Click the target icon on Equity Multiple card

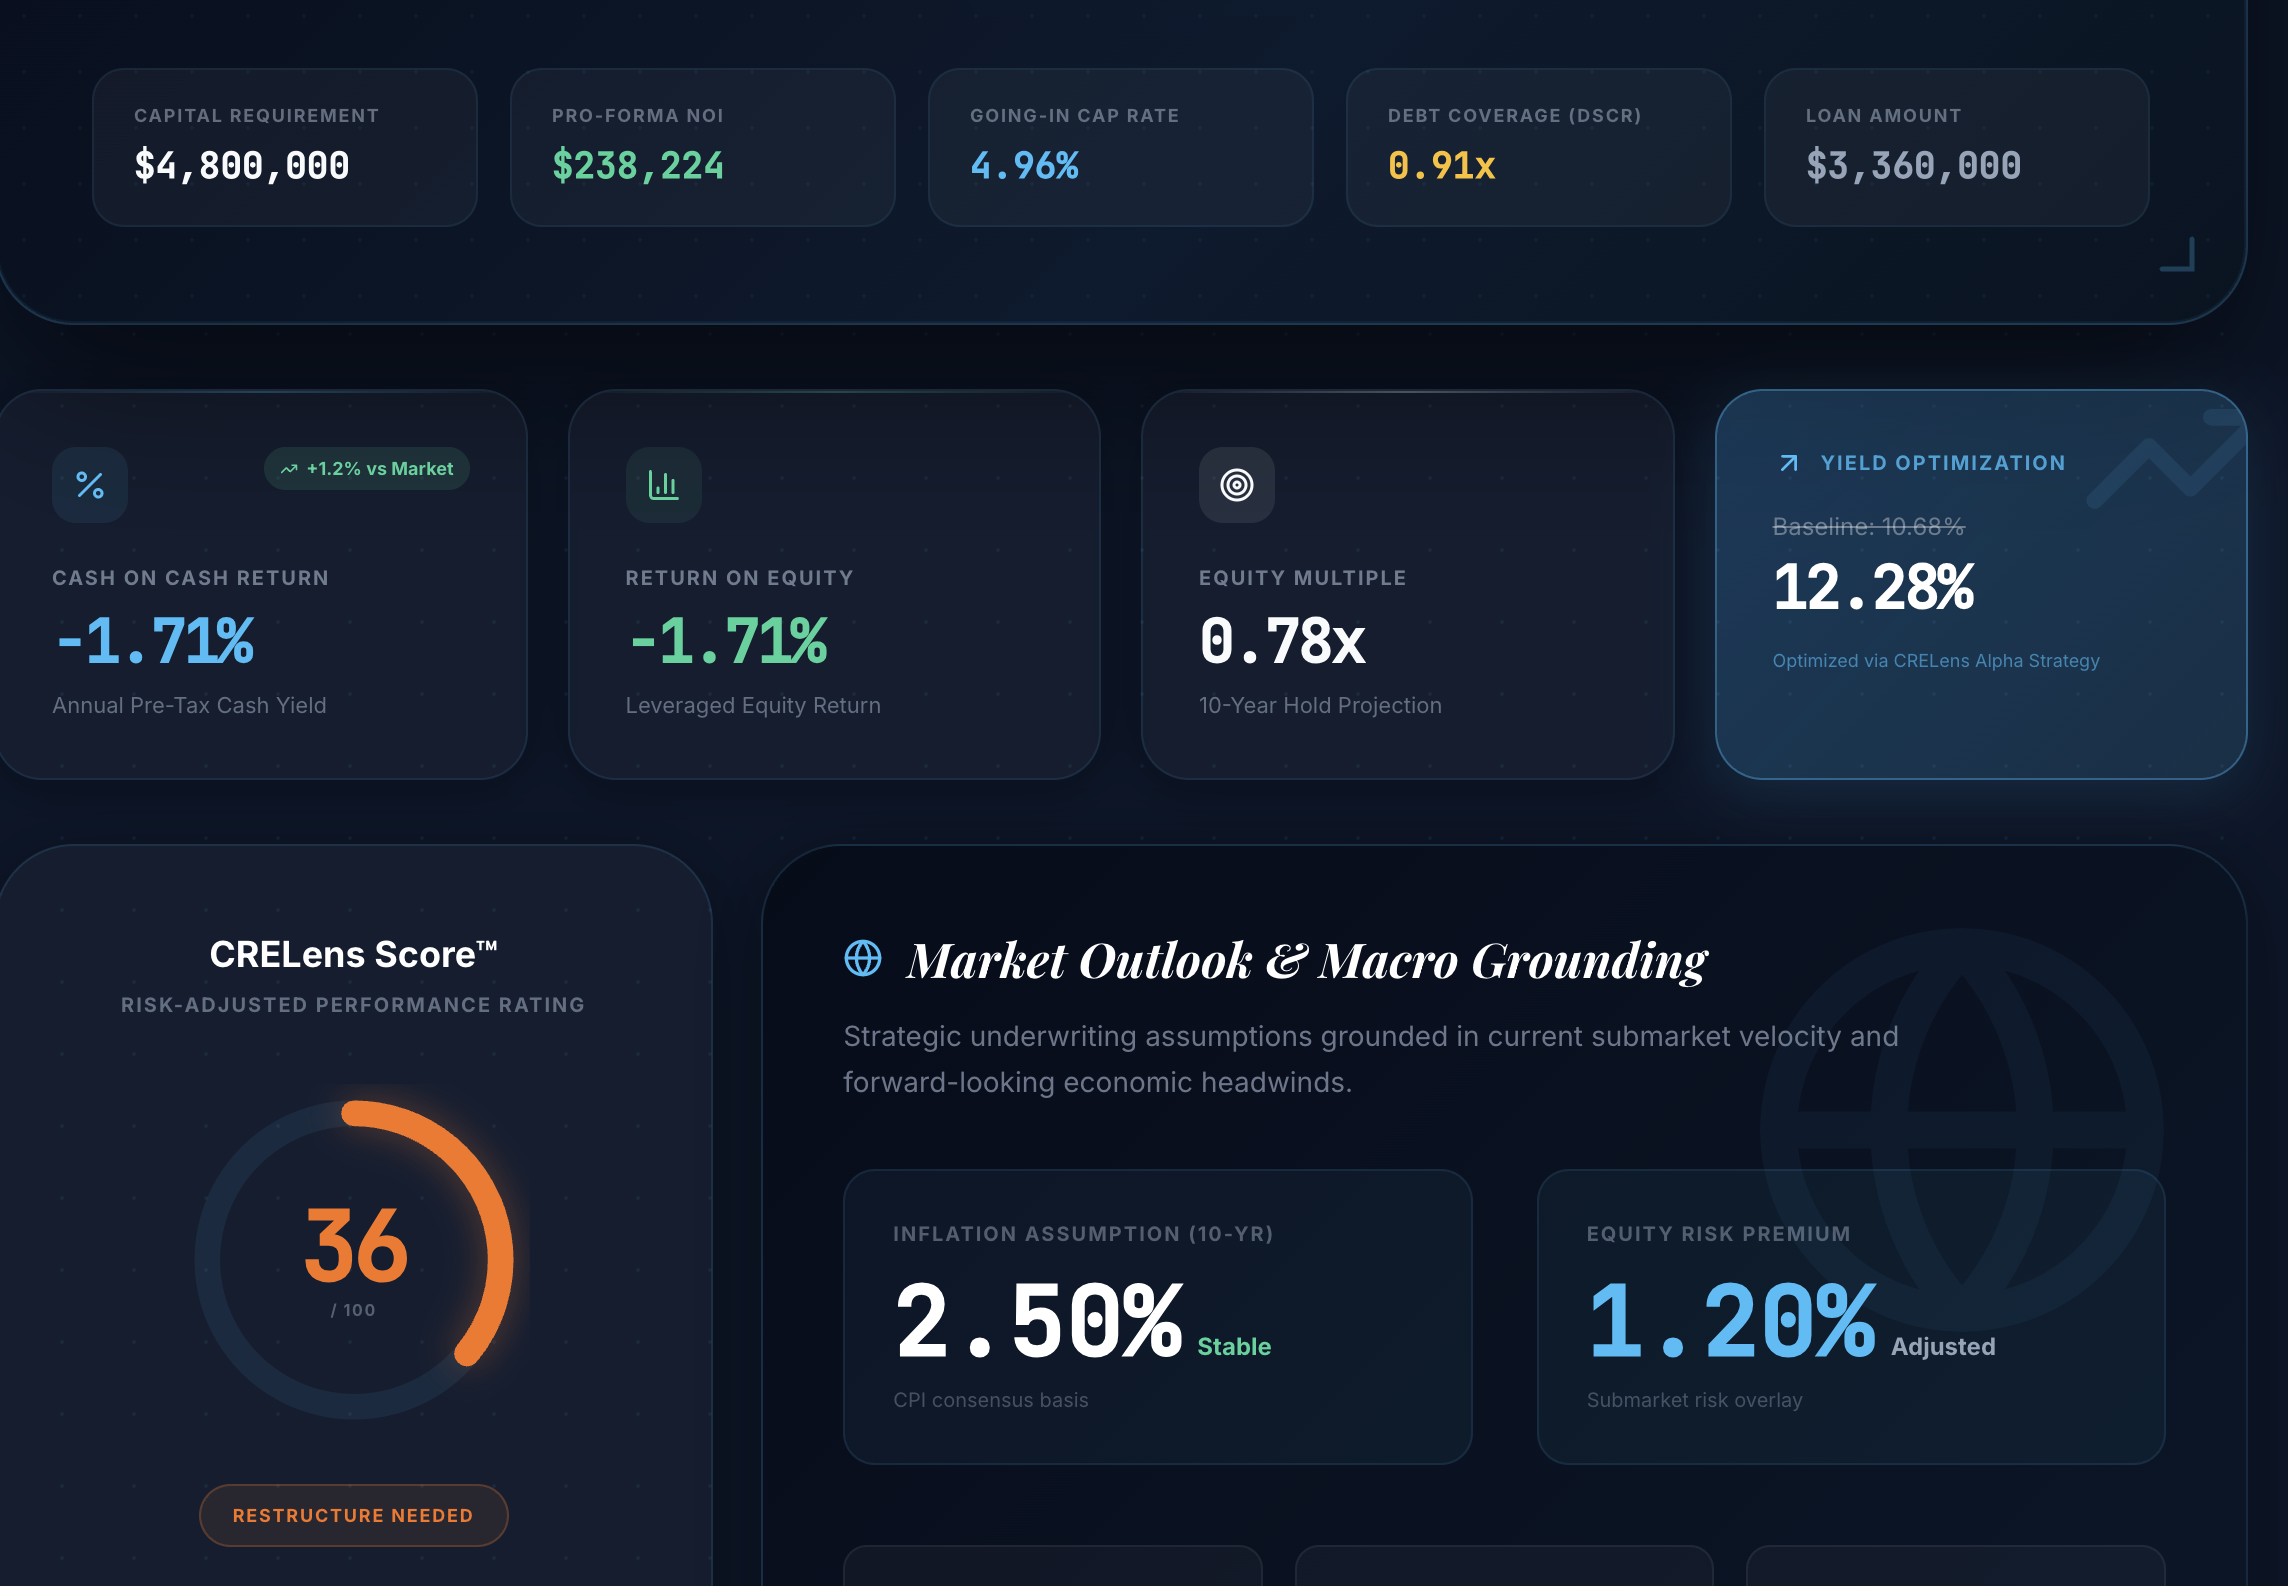tap(1236, 485)
